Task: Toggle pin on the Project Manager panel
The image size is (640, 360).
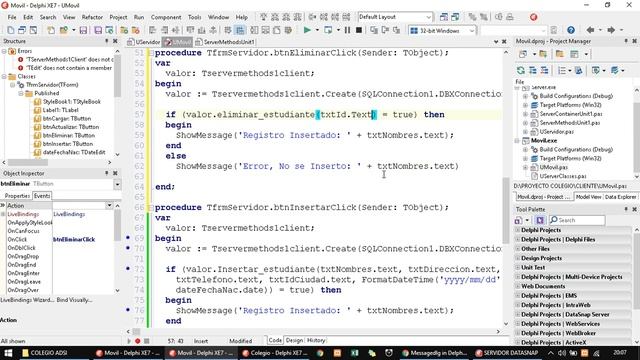Action: tap(626, 41)
